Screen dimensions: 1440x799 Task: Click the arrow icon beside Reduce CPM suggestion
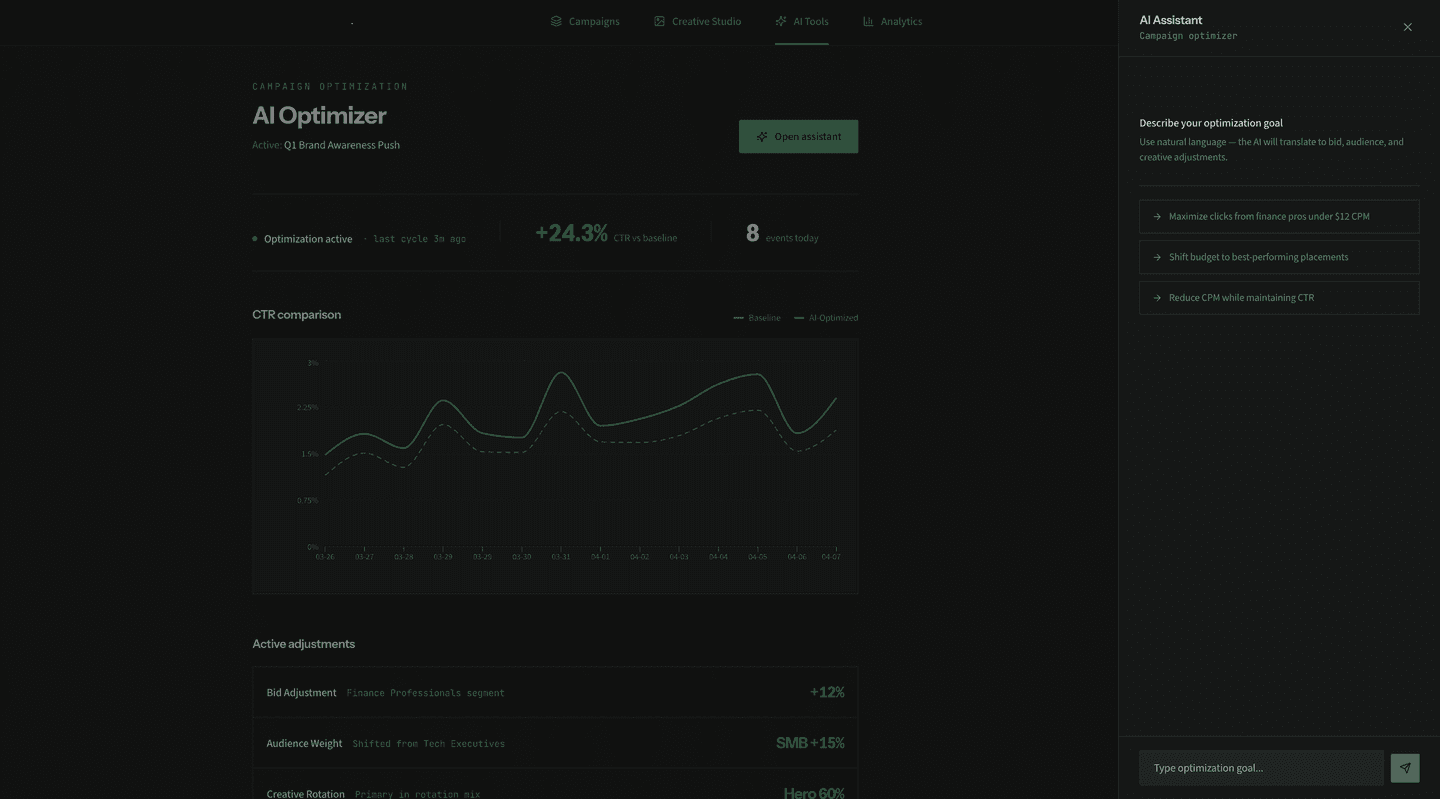(1157, 297)
